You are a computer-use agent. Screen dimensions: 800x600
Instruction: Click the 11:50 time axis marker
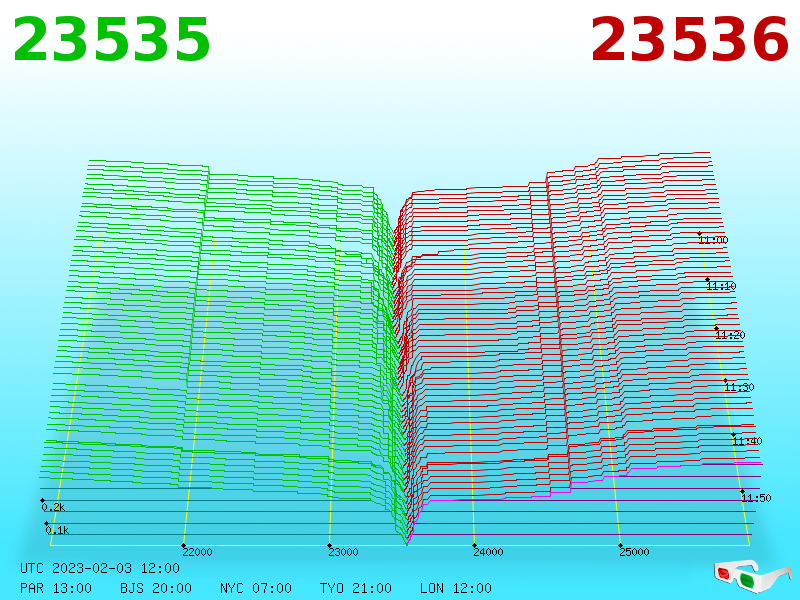756,498
